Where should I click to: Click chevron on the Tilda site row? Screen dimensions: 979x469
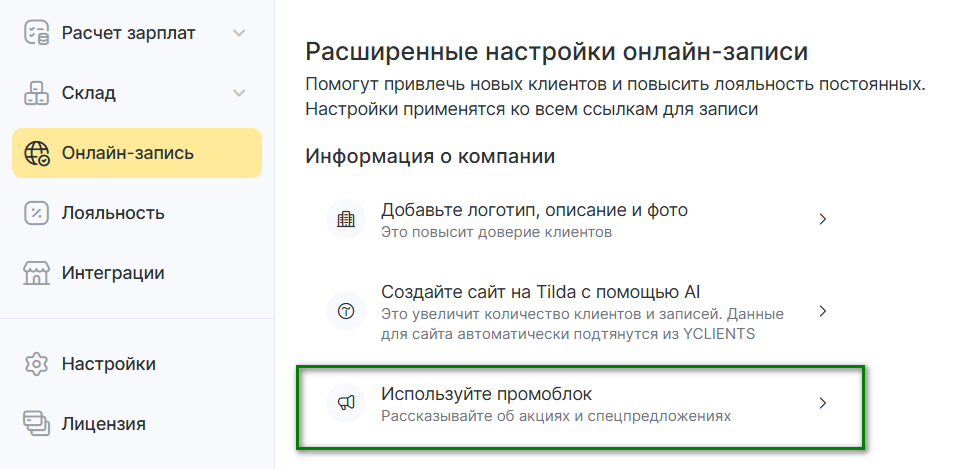822,312
